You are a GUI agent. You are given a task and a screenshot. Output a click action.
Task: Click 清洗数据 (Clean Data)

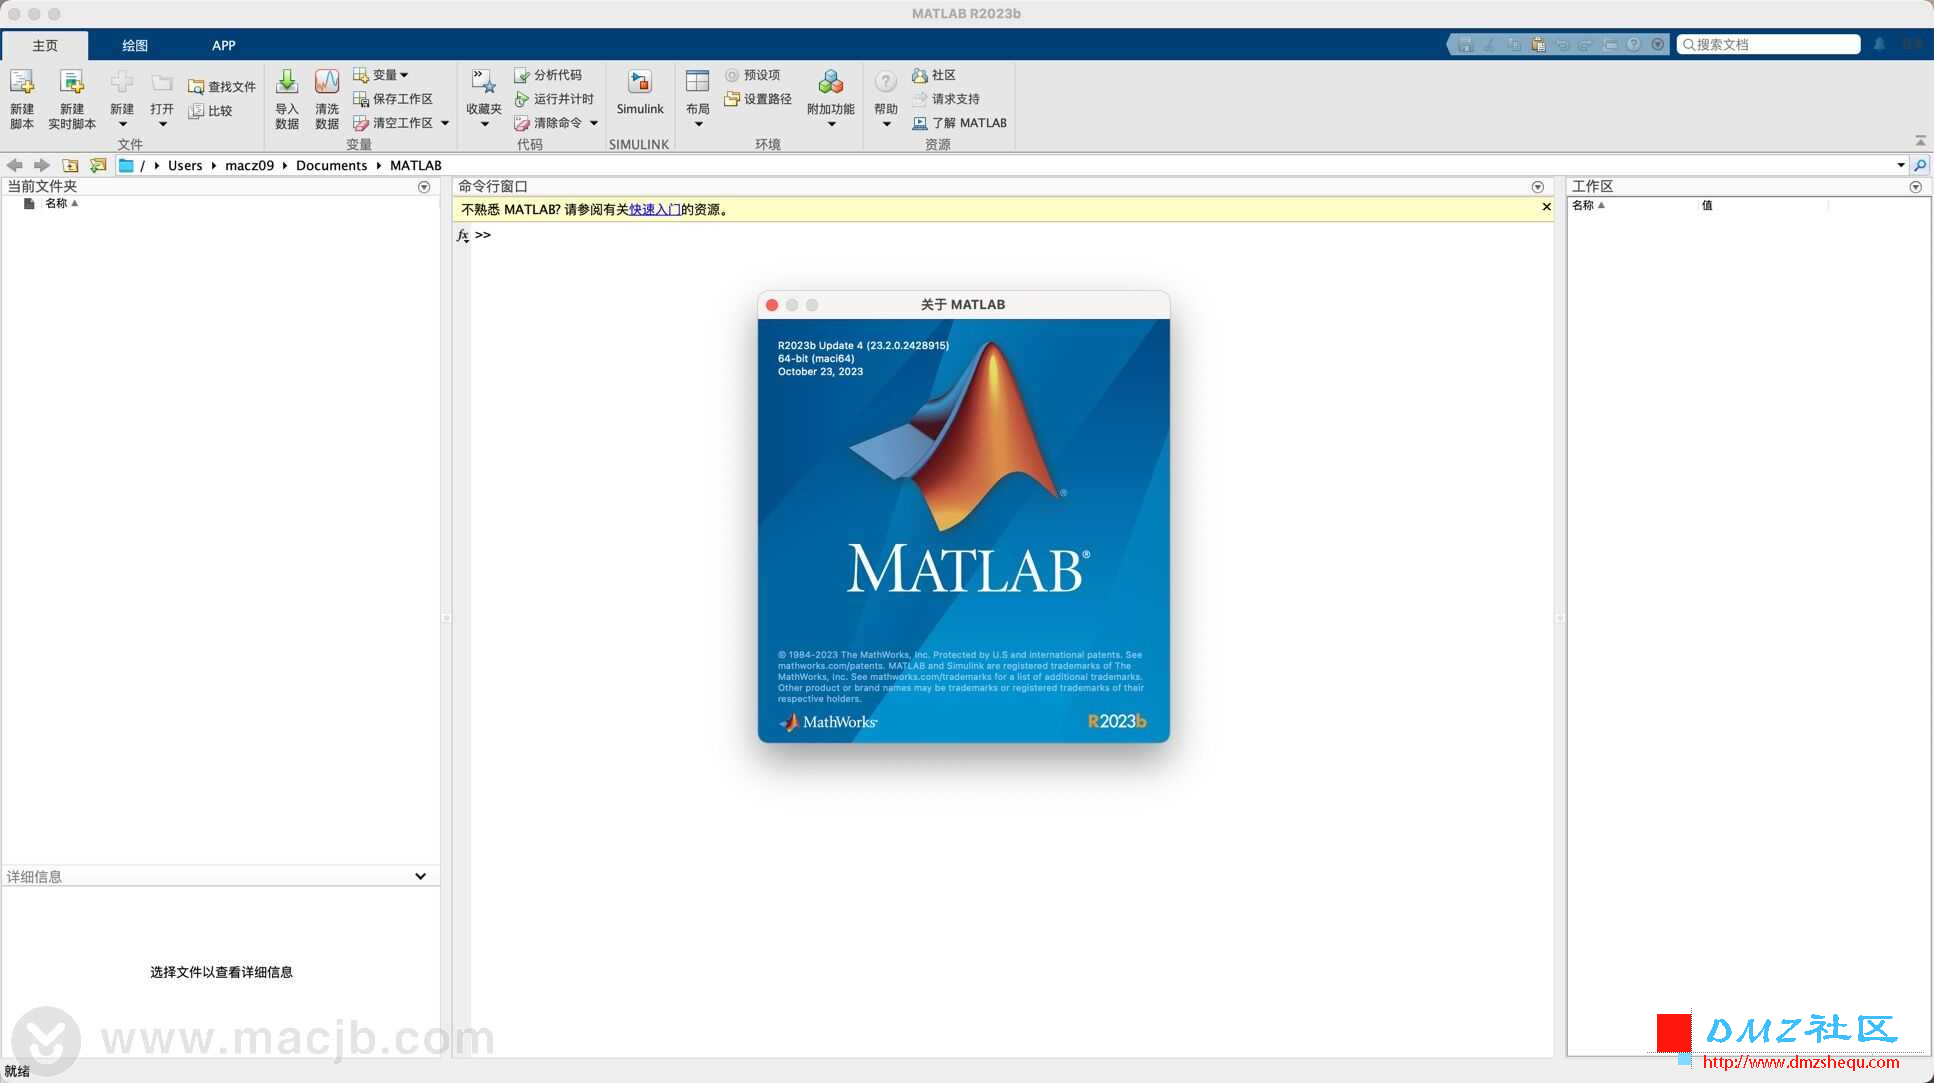coord(327,99)
